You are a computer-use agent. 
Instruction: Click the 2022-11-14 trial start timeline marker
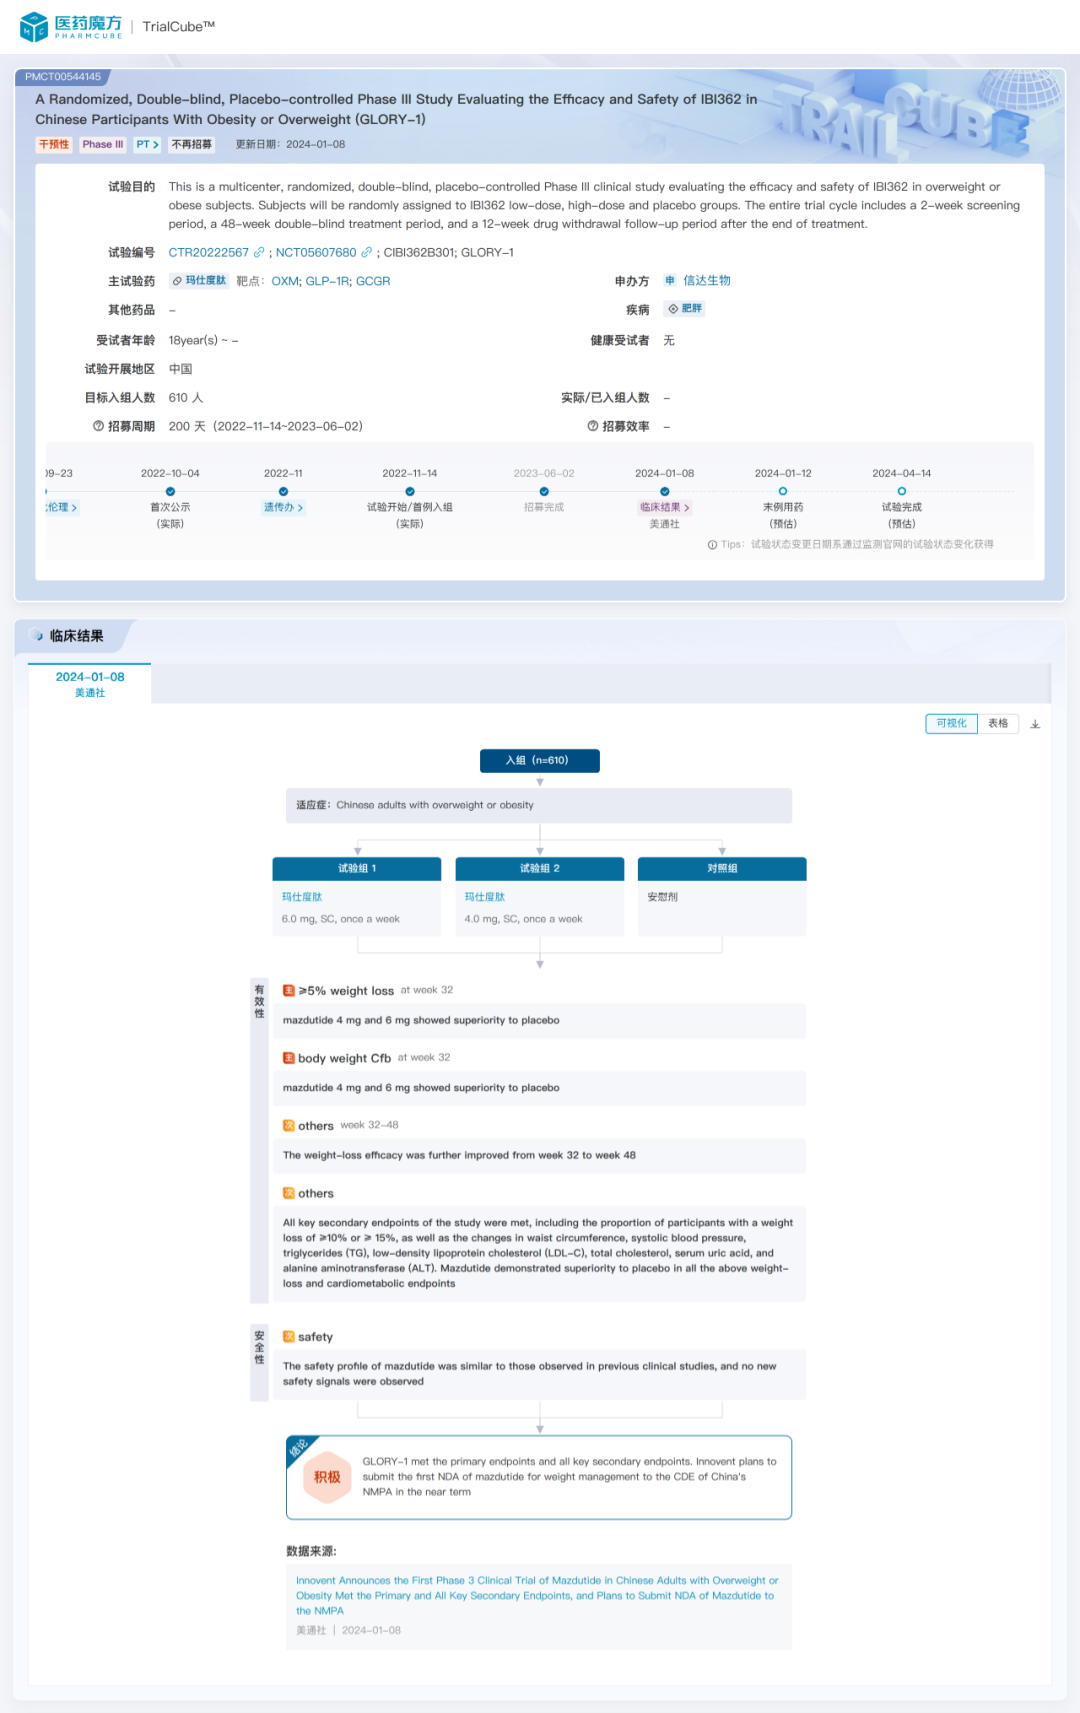[x=410, y=491]
